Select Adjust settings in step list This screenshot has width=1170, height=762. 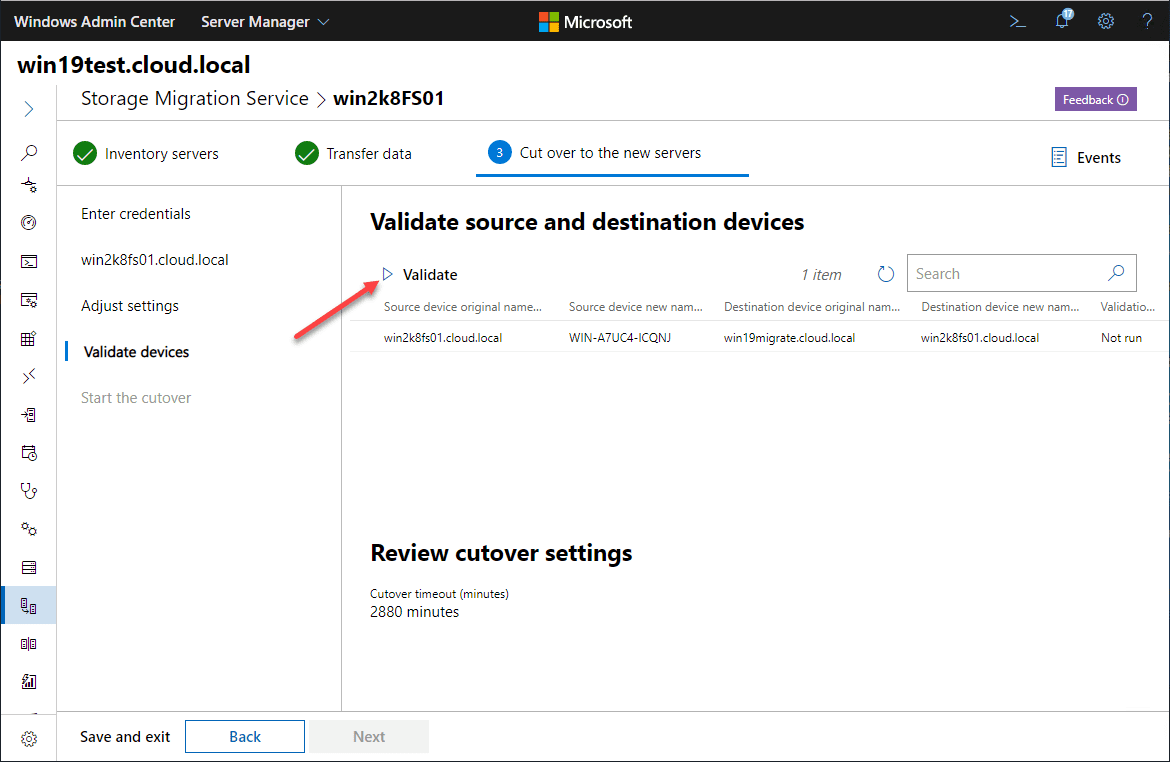click(x=130, y=306)
